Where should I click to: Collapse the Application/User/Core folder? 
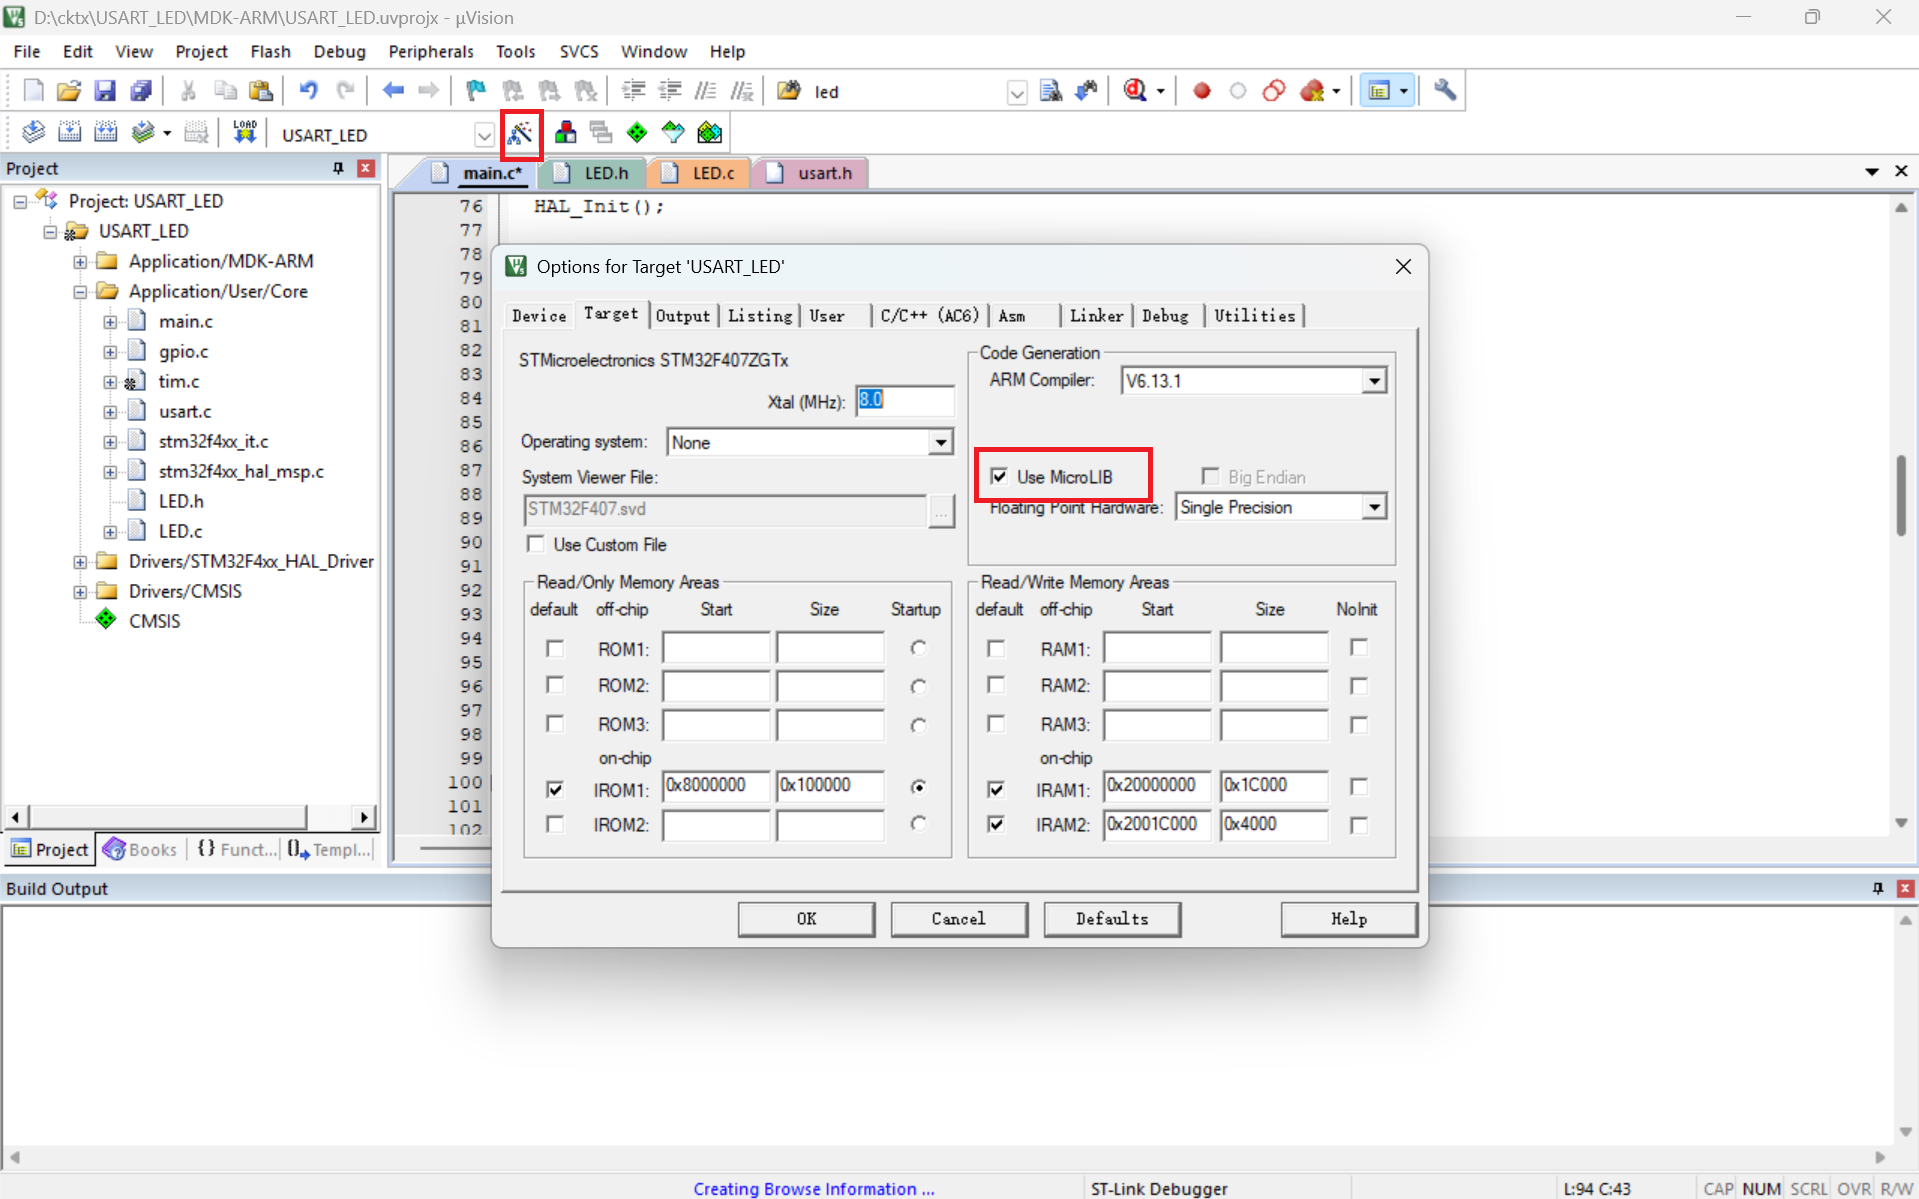(x=80, y=292)
